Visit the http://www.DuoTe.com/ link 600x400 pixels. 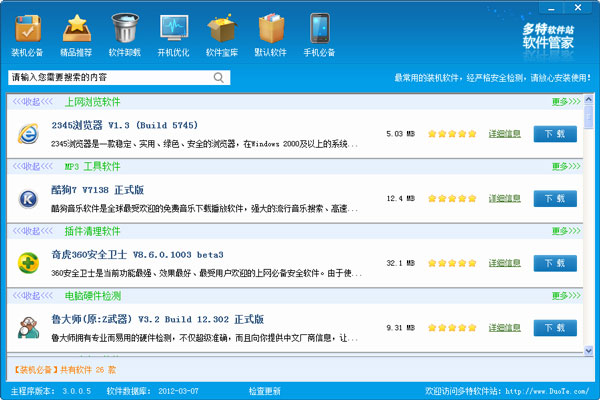tap(547, 391)
